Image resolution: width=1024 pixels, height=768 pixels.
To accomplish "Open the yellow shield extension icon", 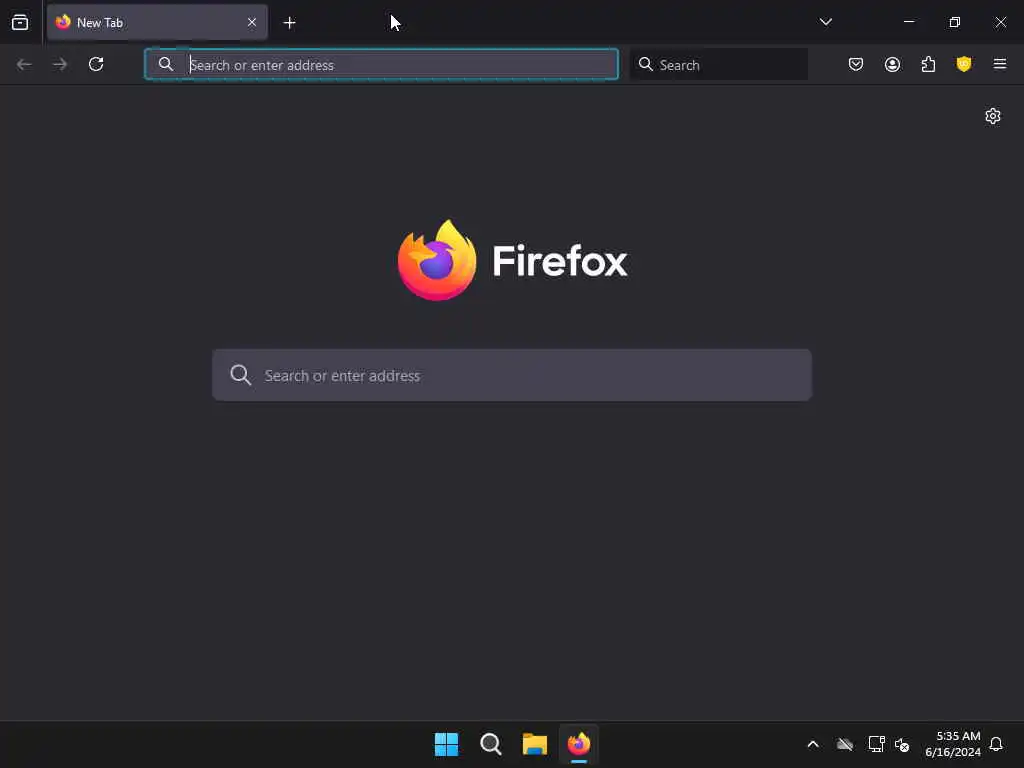I will click(x=964, y=64).
